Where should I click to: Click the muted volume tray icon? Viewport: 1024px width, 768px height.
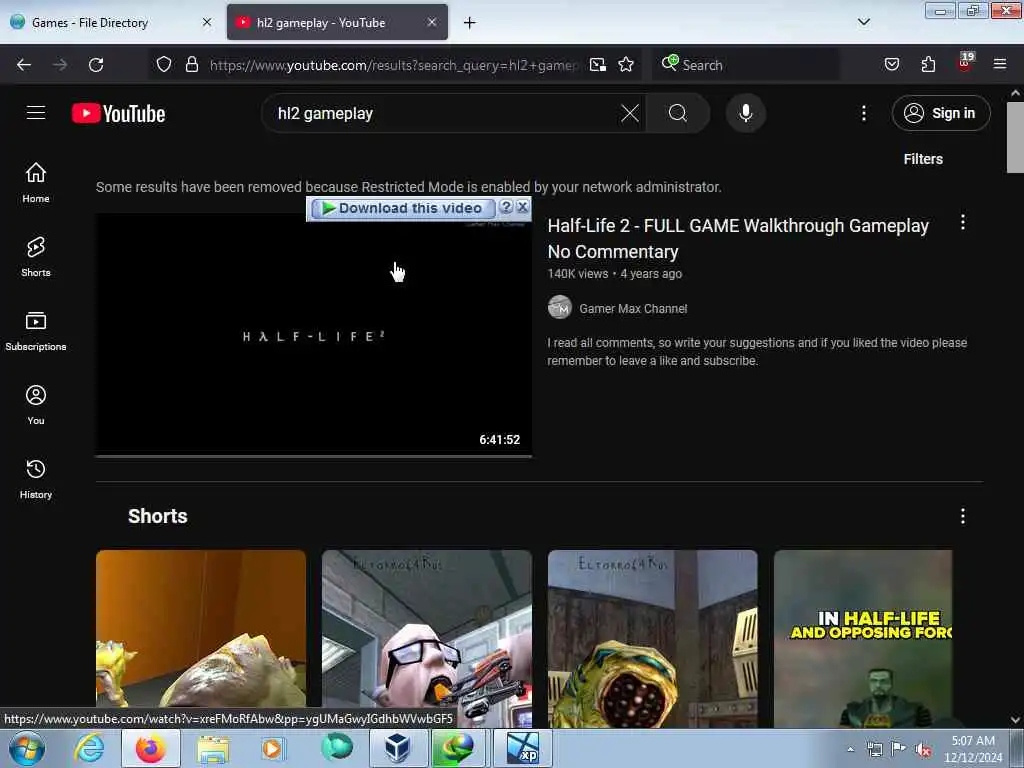pyautogui.click(x=923, y=750)
